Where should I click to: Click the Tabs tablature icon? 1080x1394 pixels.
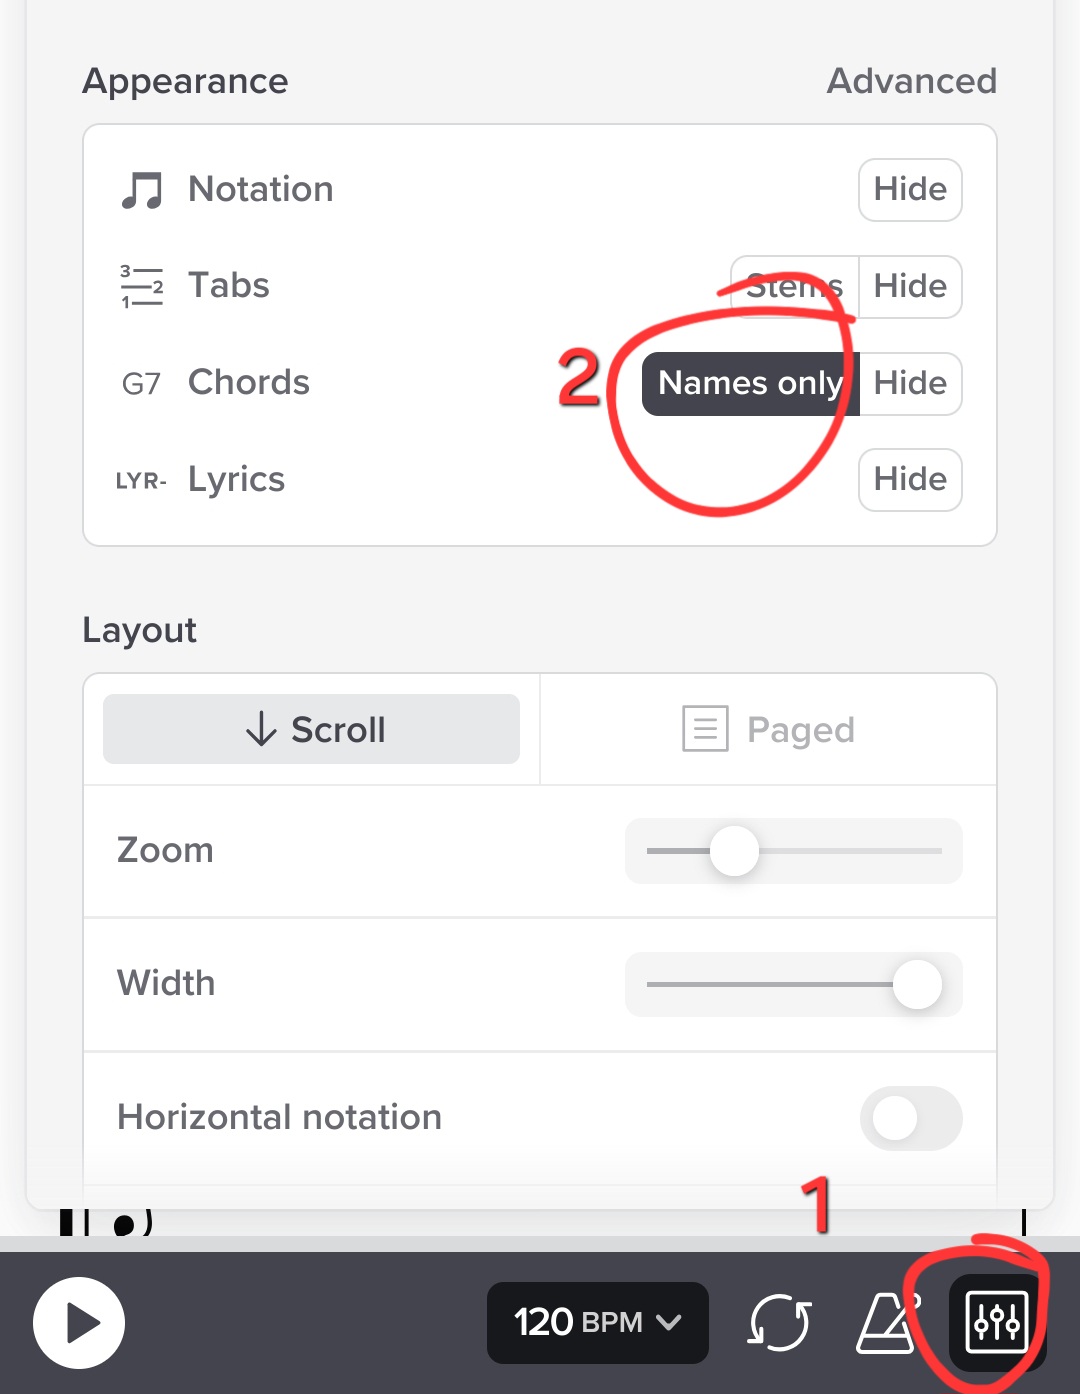pos(141,285)
